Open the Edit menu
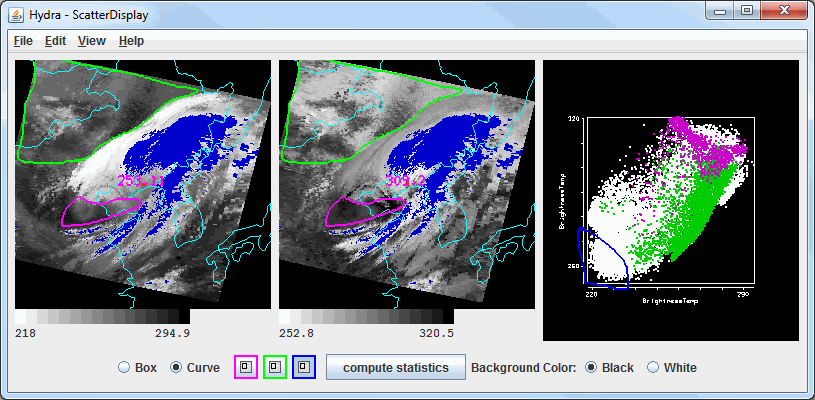Screen dimensions: 815x400 (x=55, y=41)
